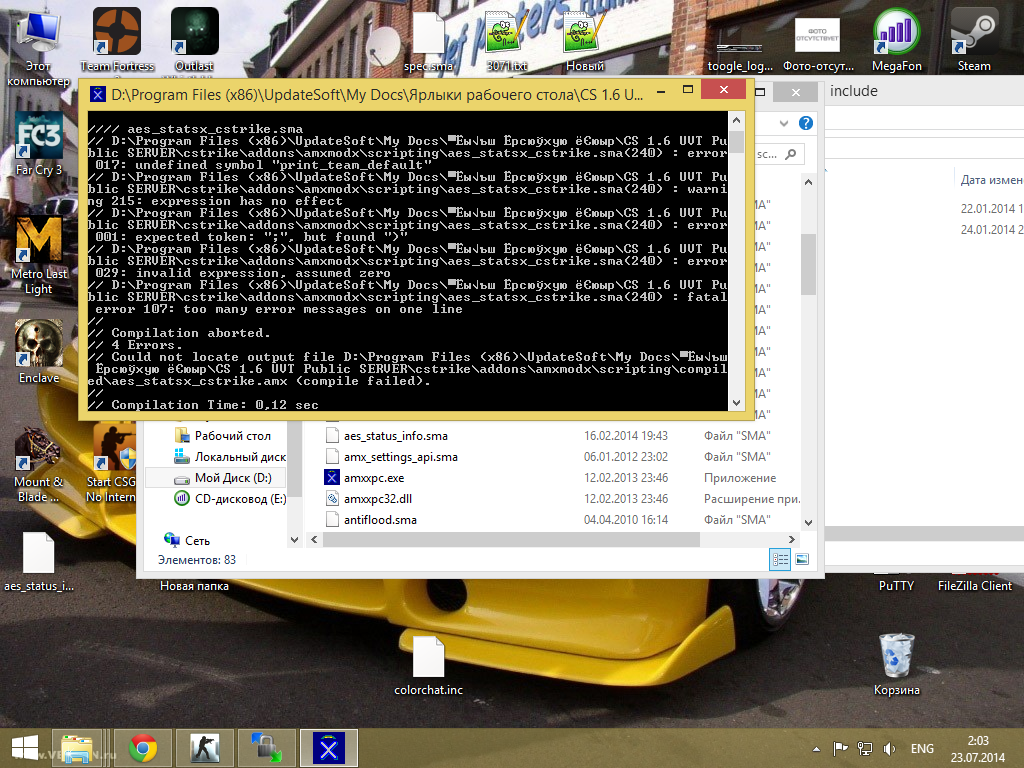Select Сеть in navigation pane
Image resolution: width=1024 pixels, height=768 pixels.
187,540
